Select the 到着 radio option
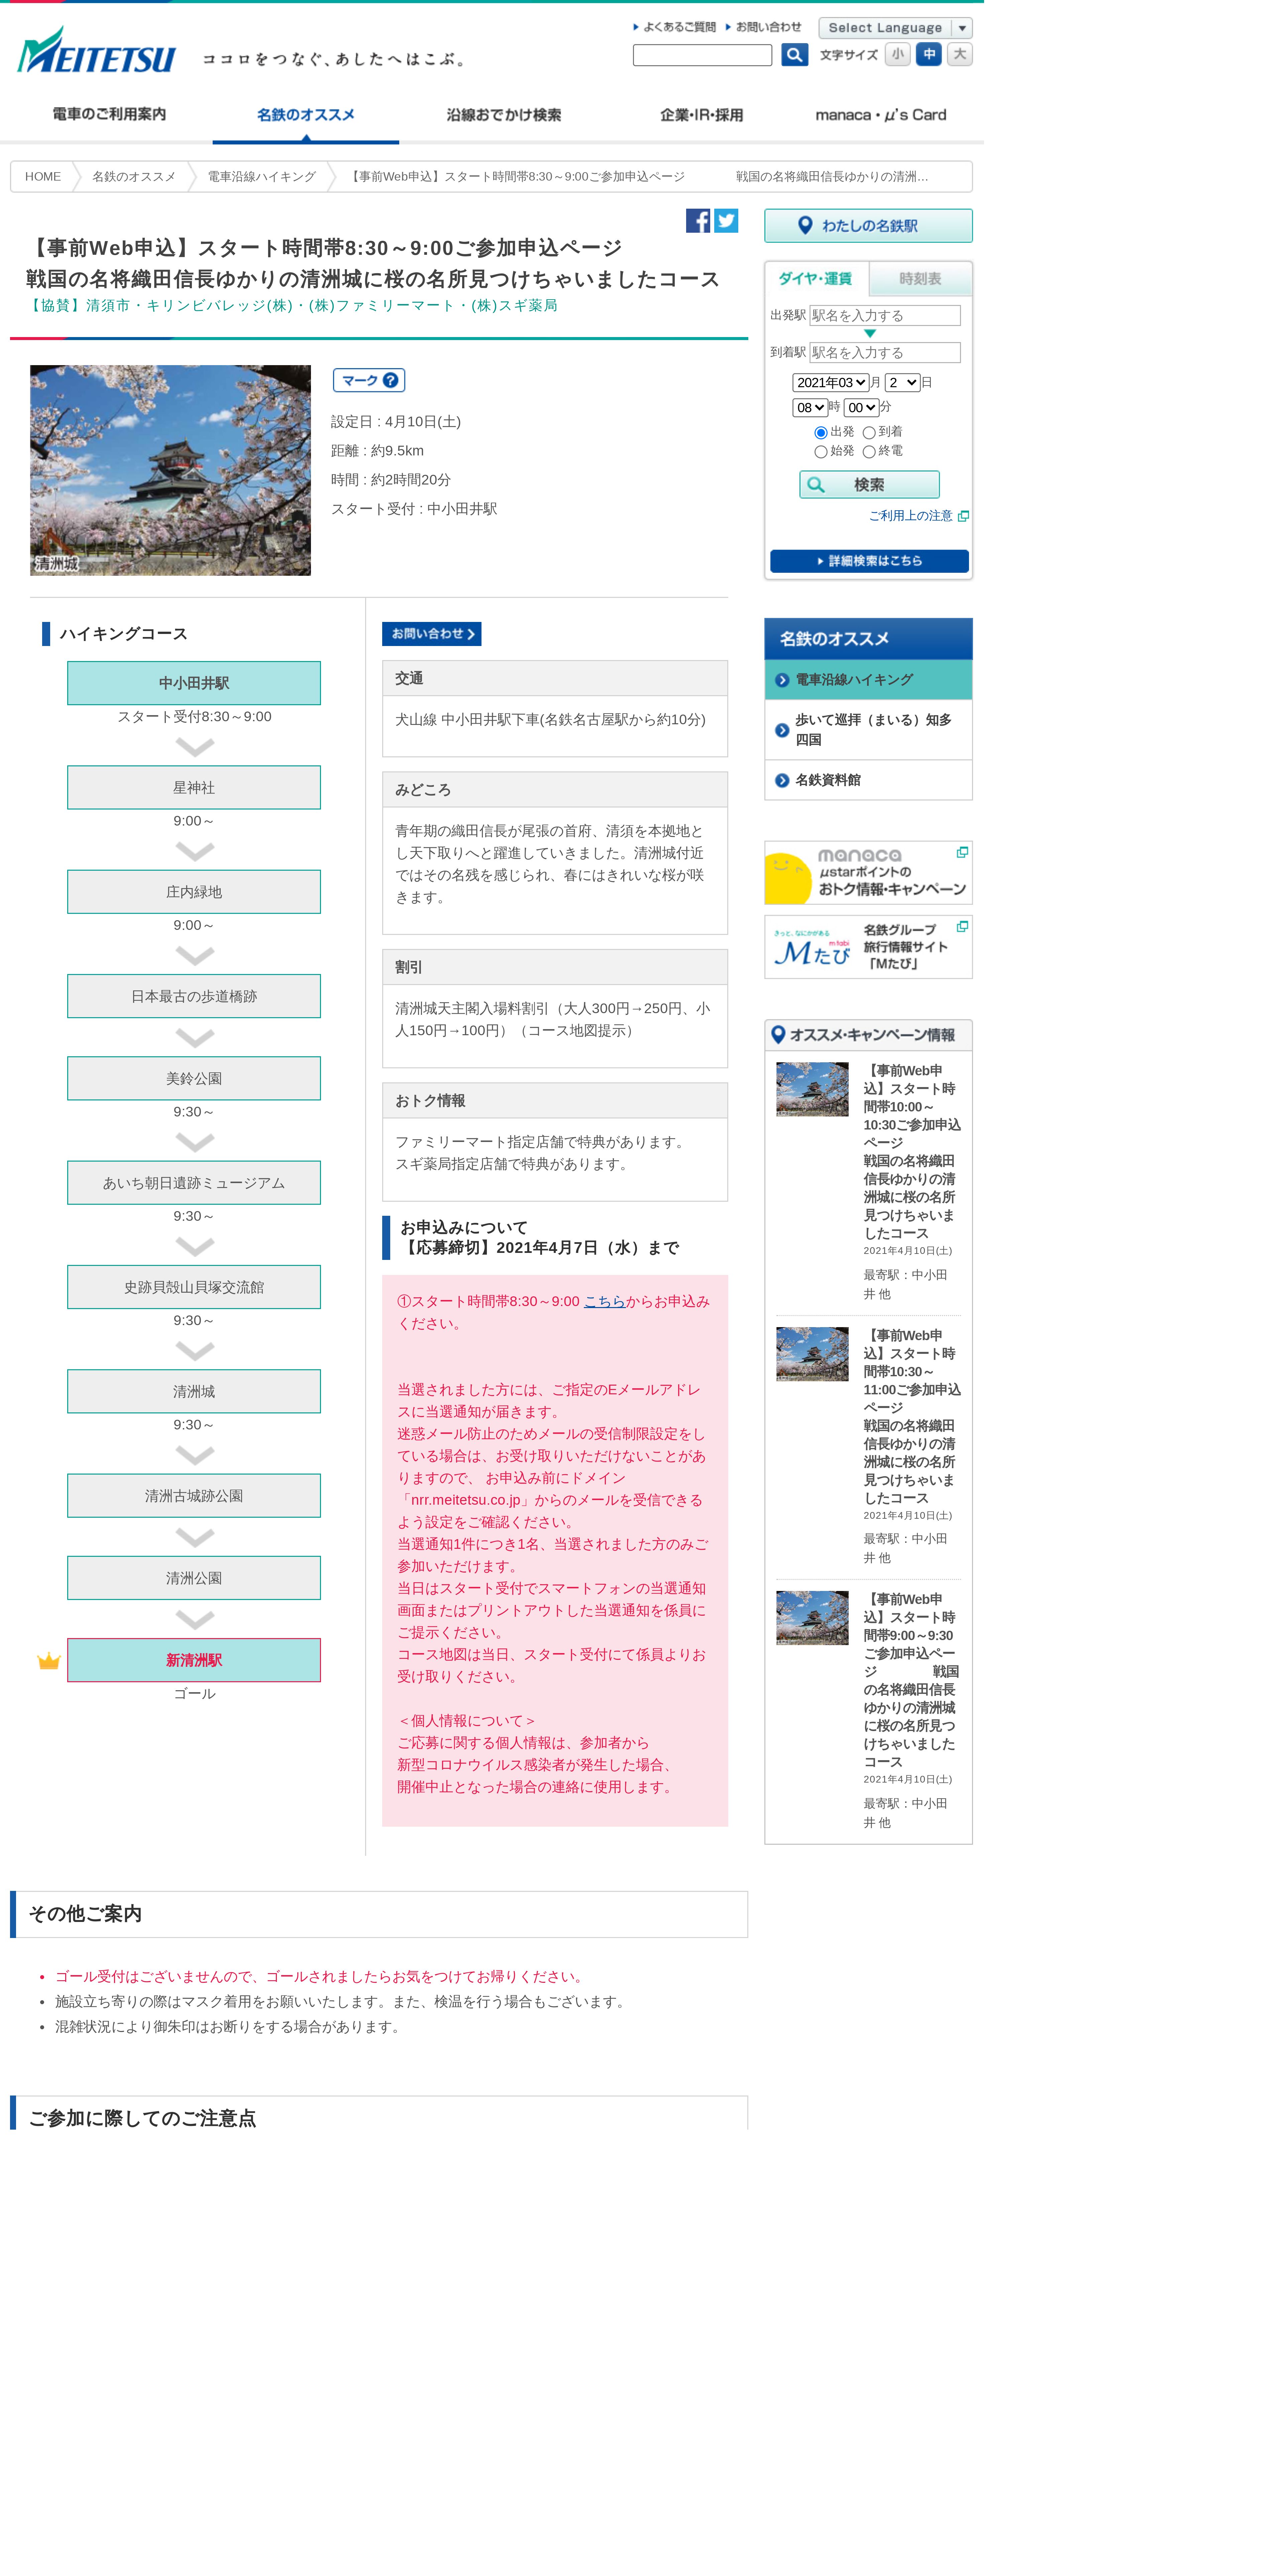This screenshot has height=2576, width=1288. click(x=869, y=433)
